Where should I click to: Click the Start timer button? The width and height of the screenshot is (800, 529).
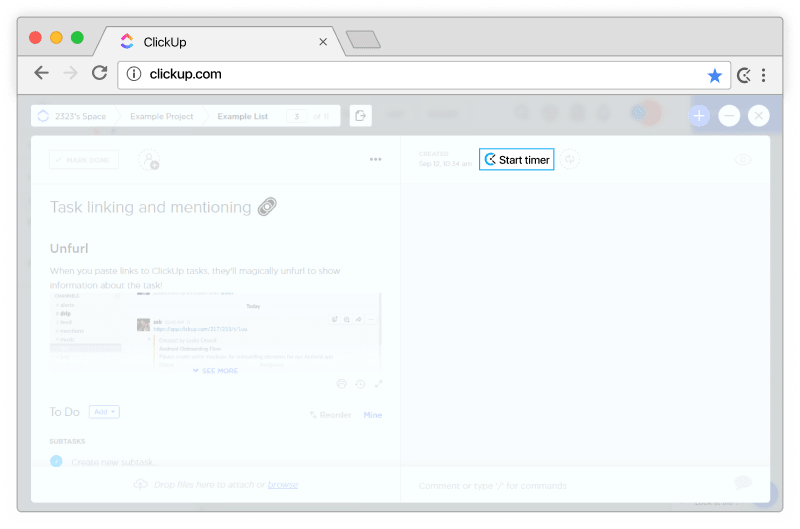tap(516, 160)
